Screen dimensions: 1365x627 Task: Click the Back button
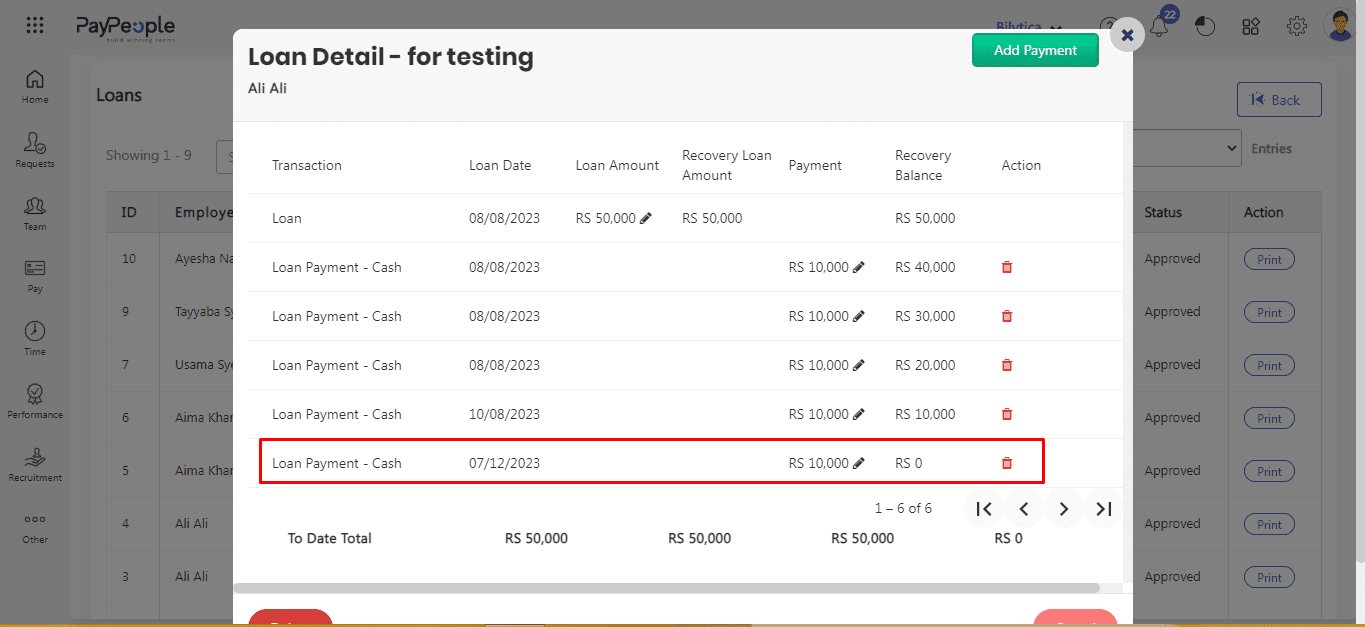[1278, 100]
